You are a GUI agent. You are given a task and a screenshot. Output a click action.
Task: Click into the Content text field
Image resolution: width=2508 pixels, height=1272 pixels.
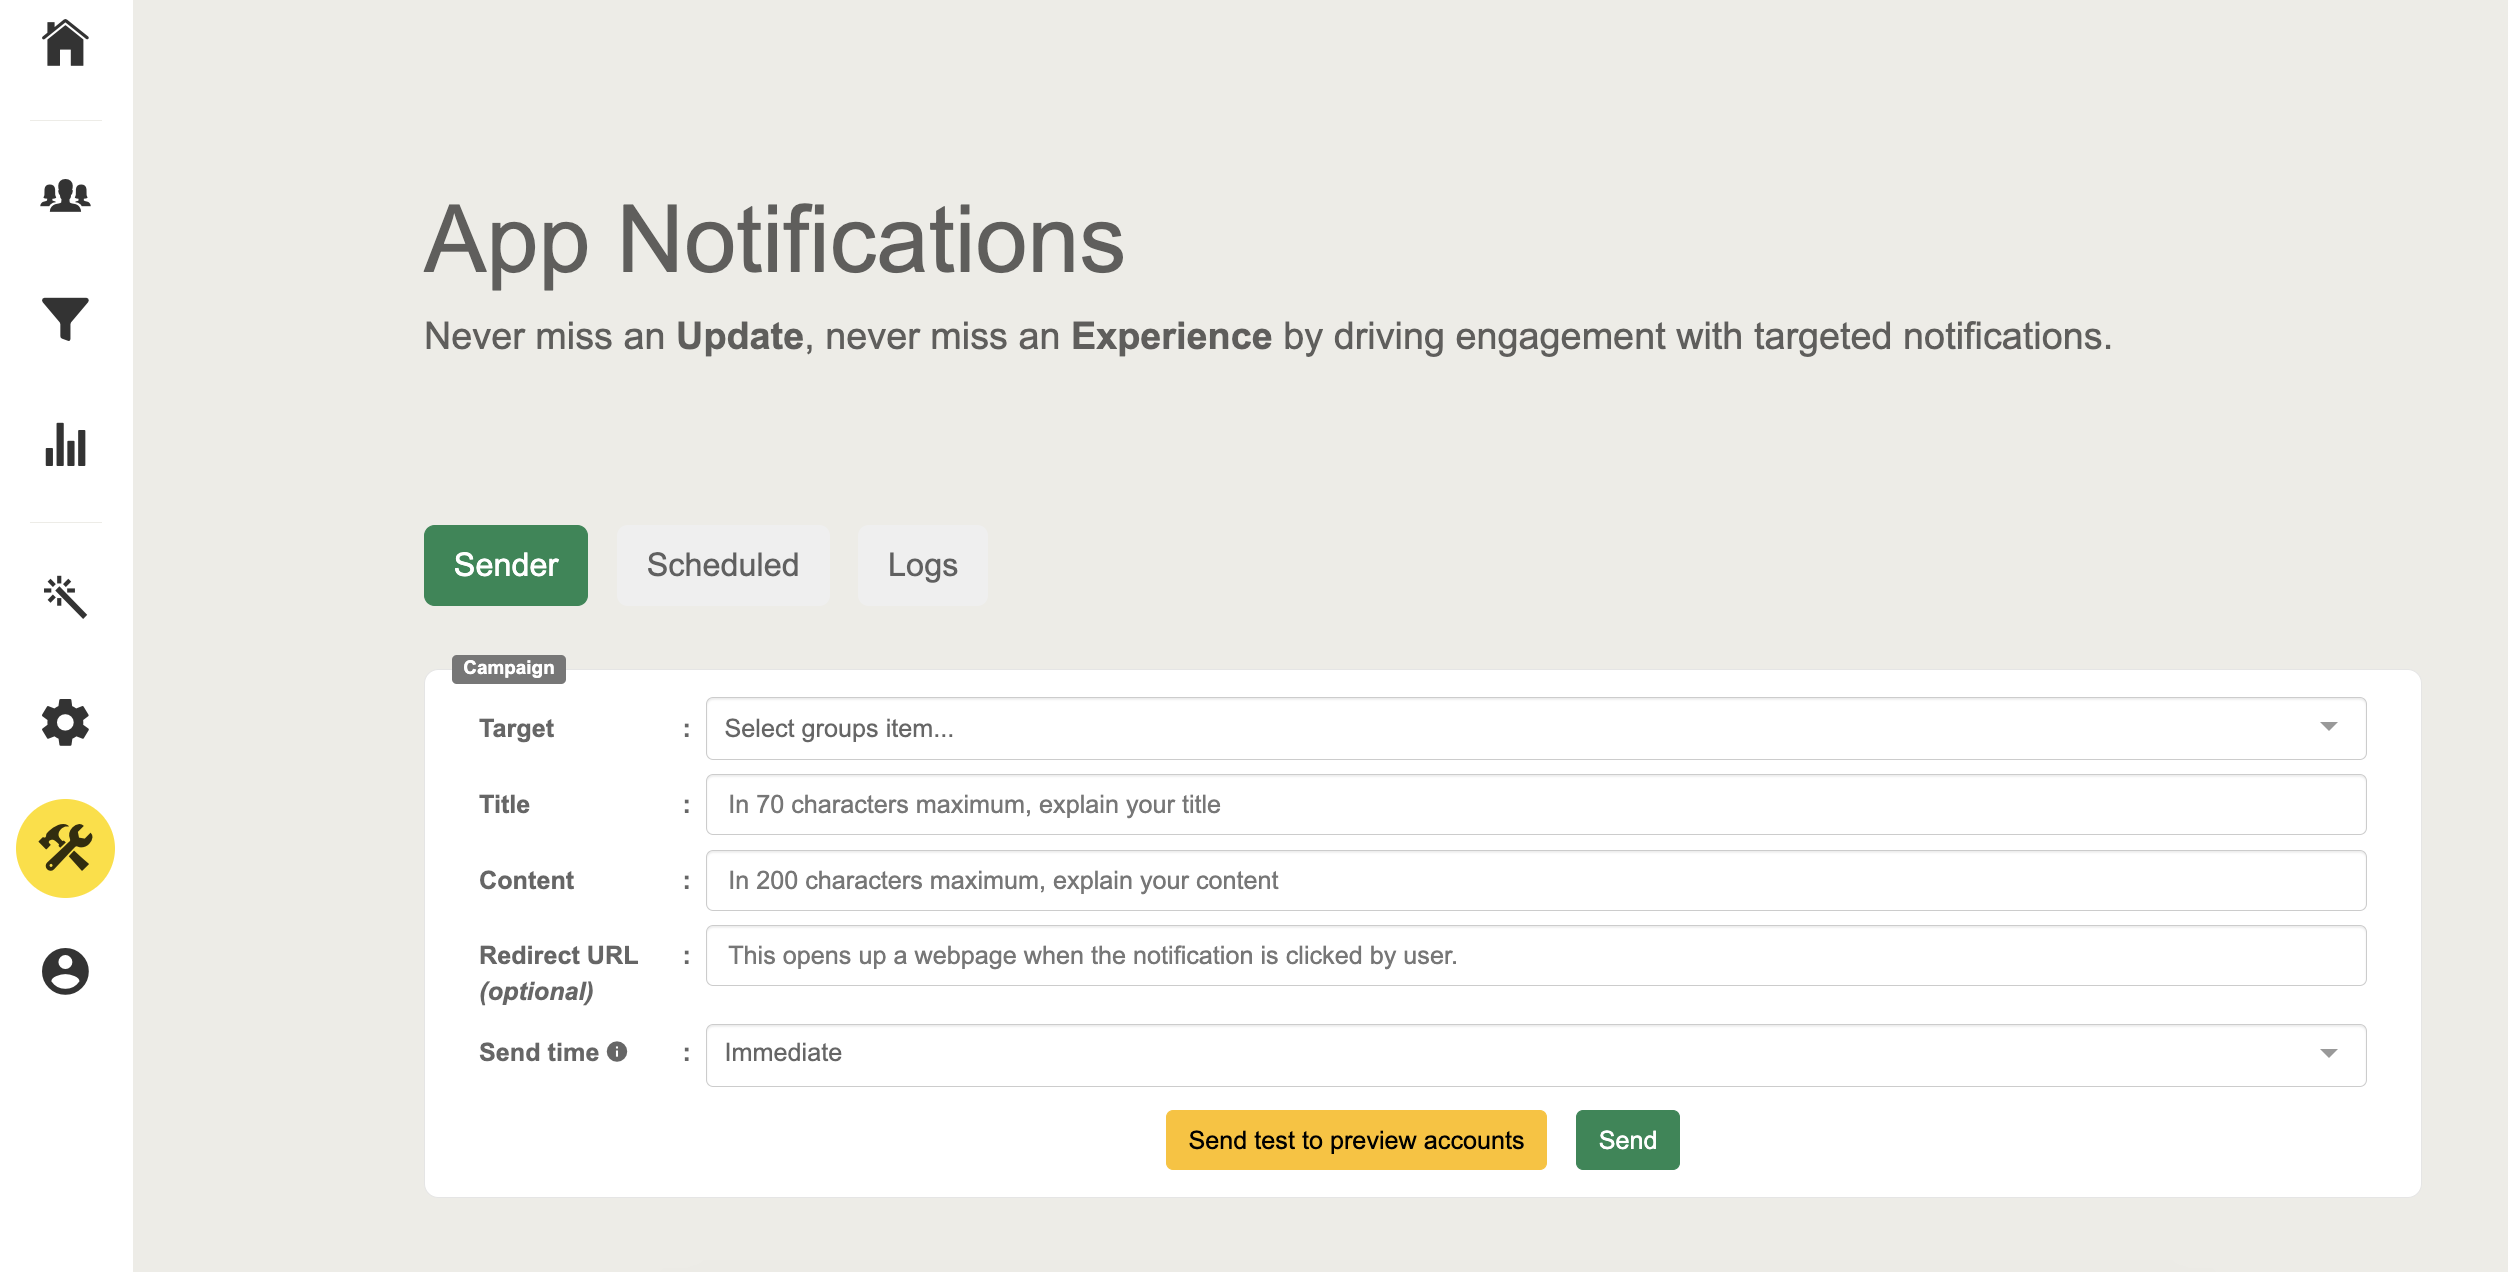[1535, 881]
